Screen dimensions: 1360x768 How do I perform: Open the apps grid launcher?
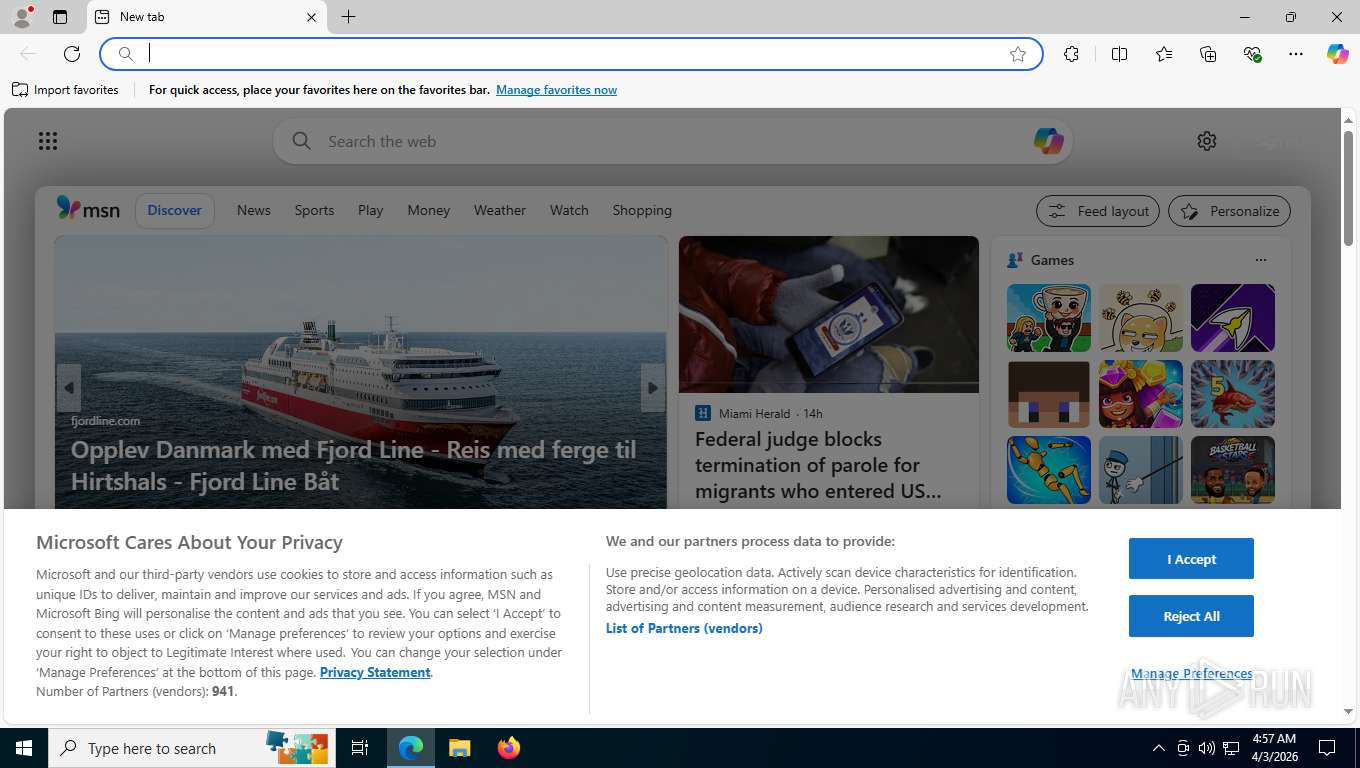pyautogui.click(x=48, y=141)
